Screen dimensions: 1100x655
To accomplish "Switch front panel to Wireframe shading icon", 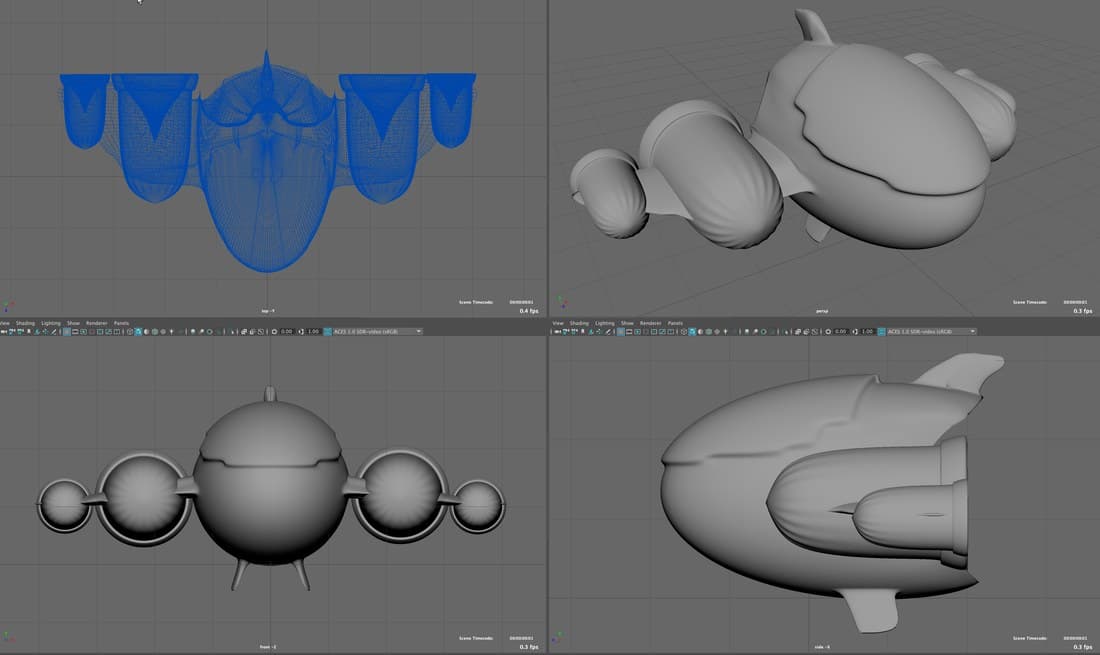I will pyautogui.click(x=130, y=332).
